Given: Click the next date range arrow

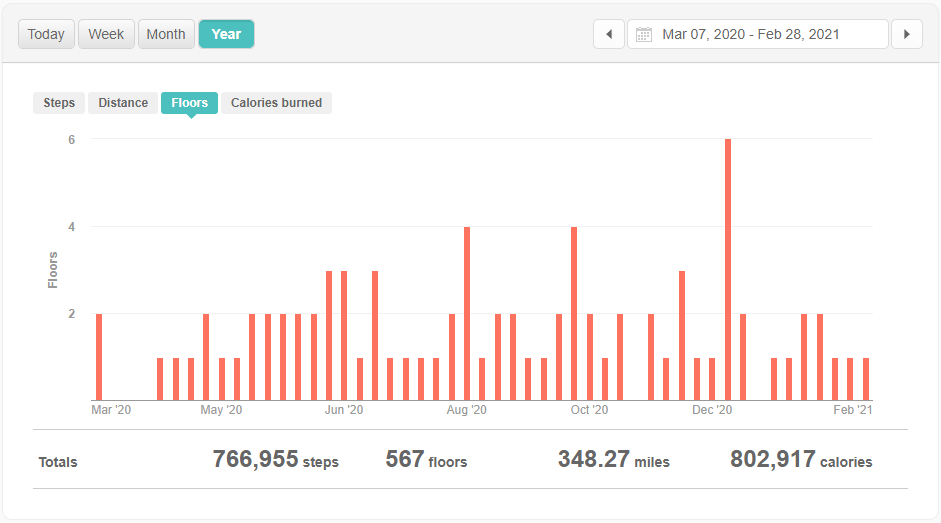Looking at the screenshot, I should [906, 34].
